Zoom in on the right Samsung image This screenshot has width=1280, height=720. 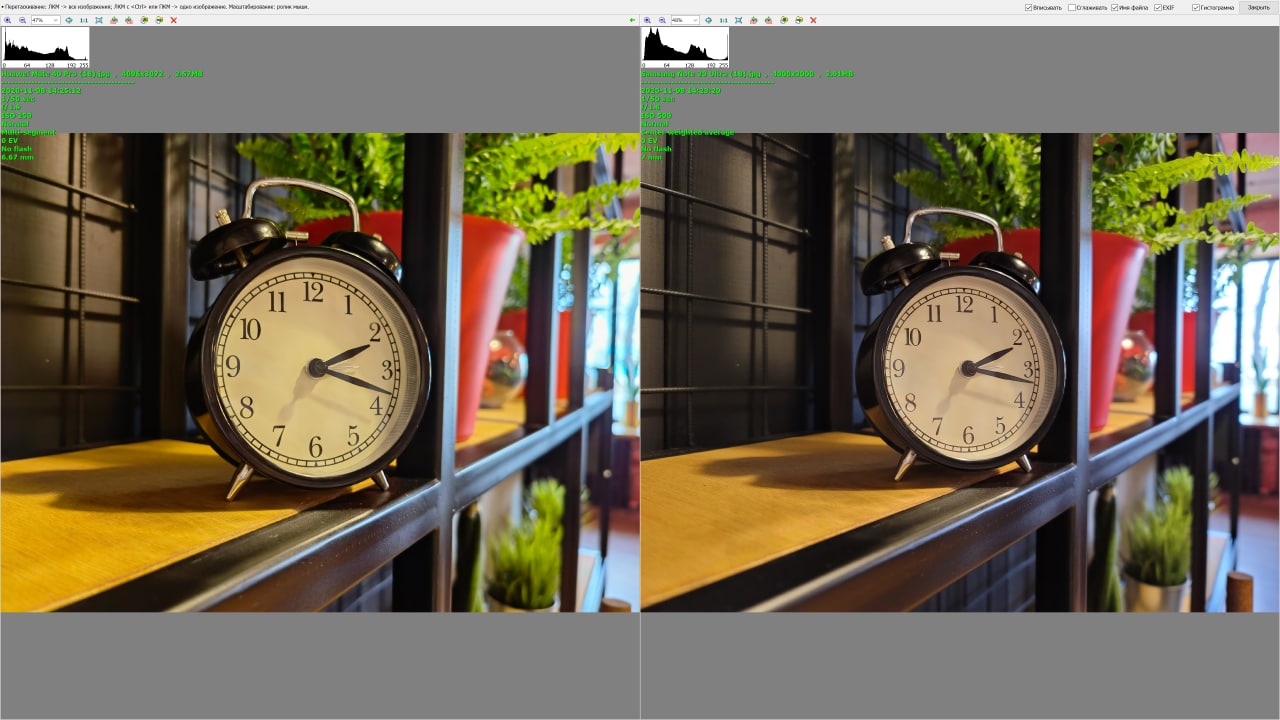pyautogui.click(x=647, y=20)
